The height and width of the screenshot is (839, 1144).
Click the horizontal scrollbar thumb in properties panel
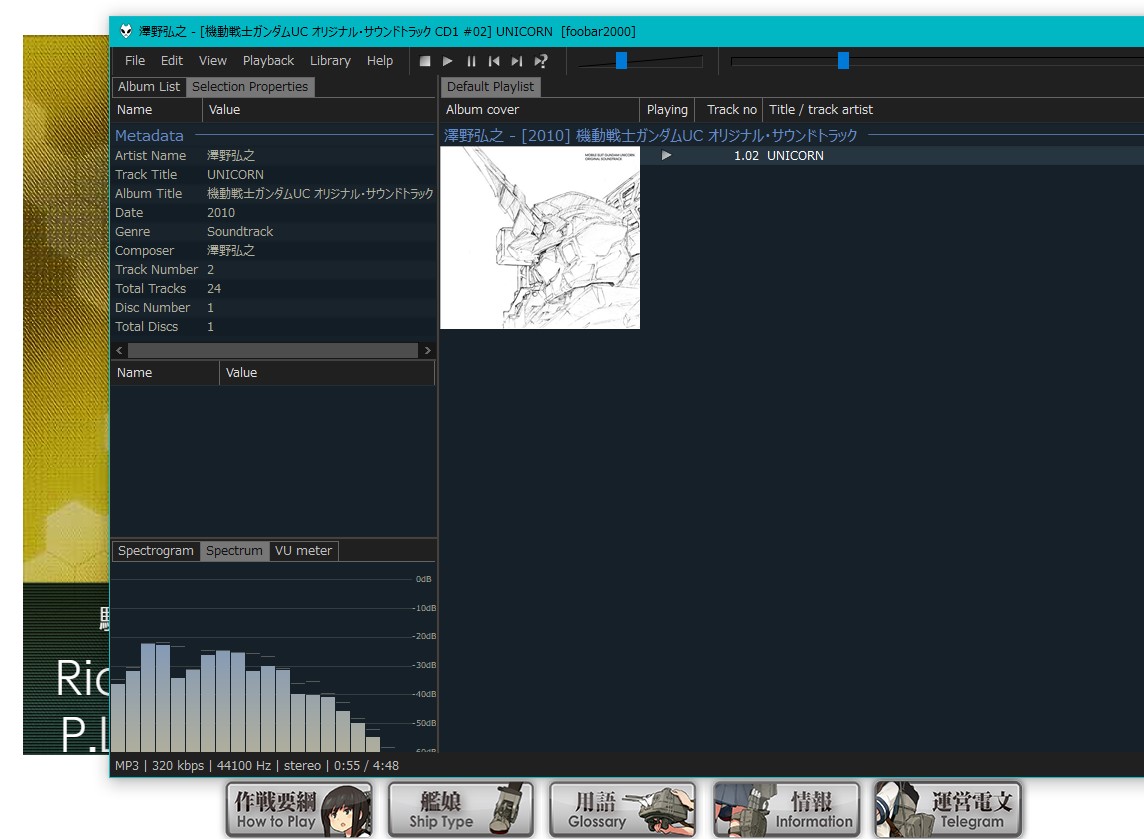point(273,351)
